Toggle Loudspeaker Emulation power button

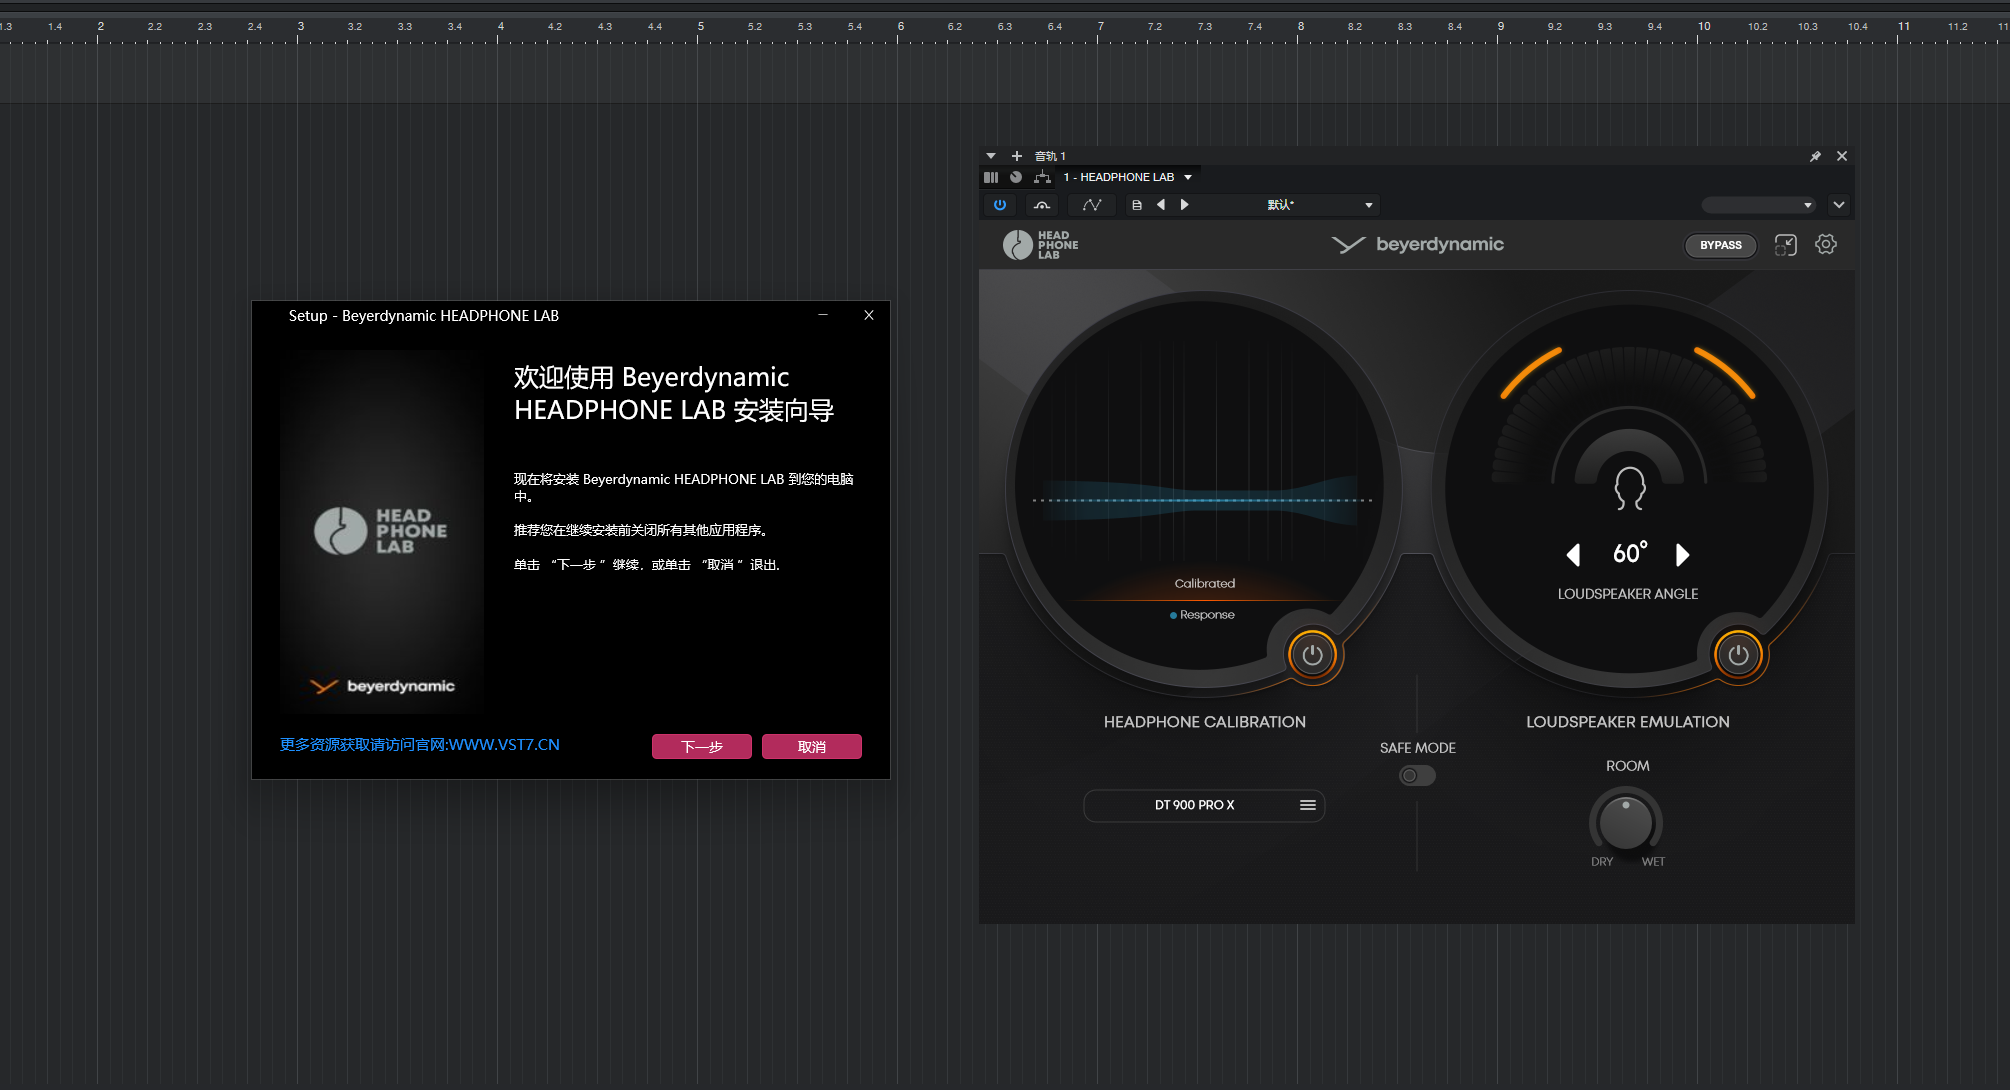1738,655
